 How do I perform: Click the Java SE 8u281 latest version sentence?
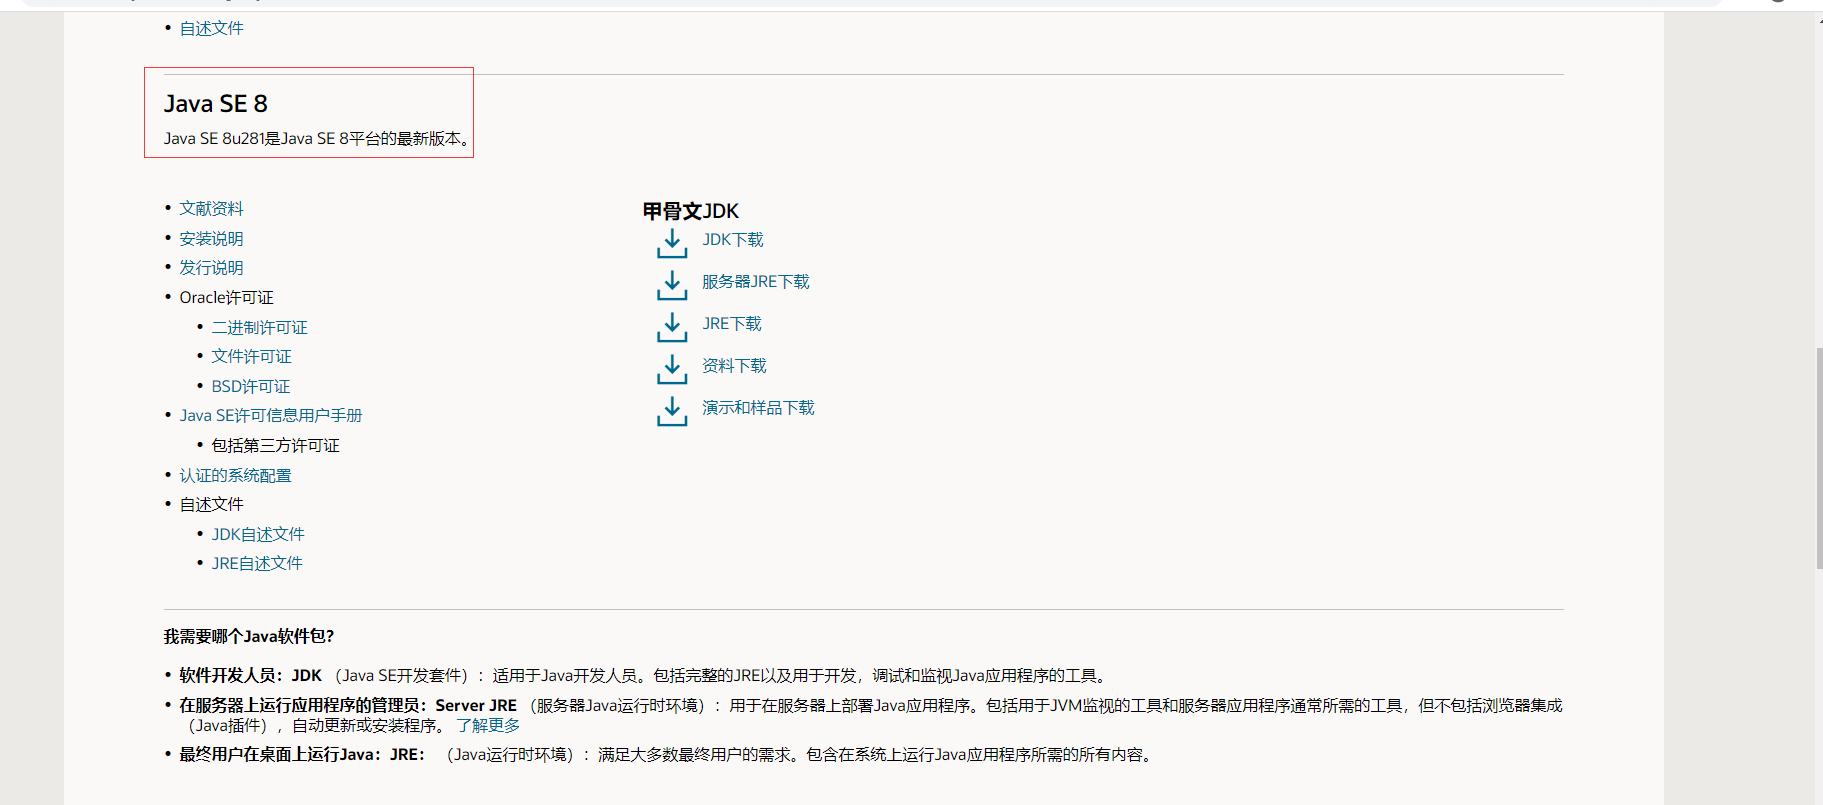pyautogui.click(x=317, y=139)
